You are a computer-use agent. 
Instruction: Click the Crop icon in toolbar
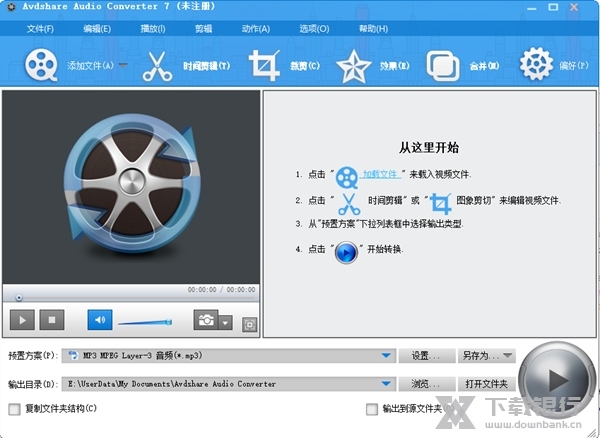point(264,65)
